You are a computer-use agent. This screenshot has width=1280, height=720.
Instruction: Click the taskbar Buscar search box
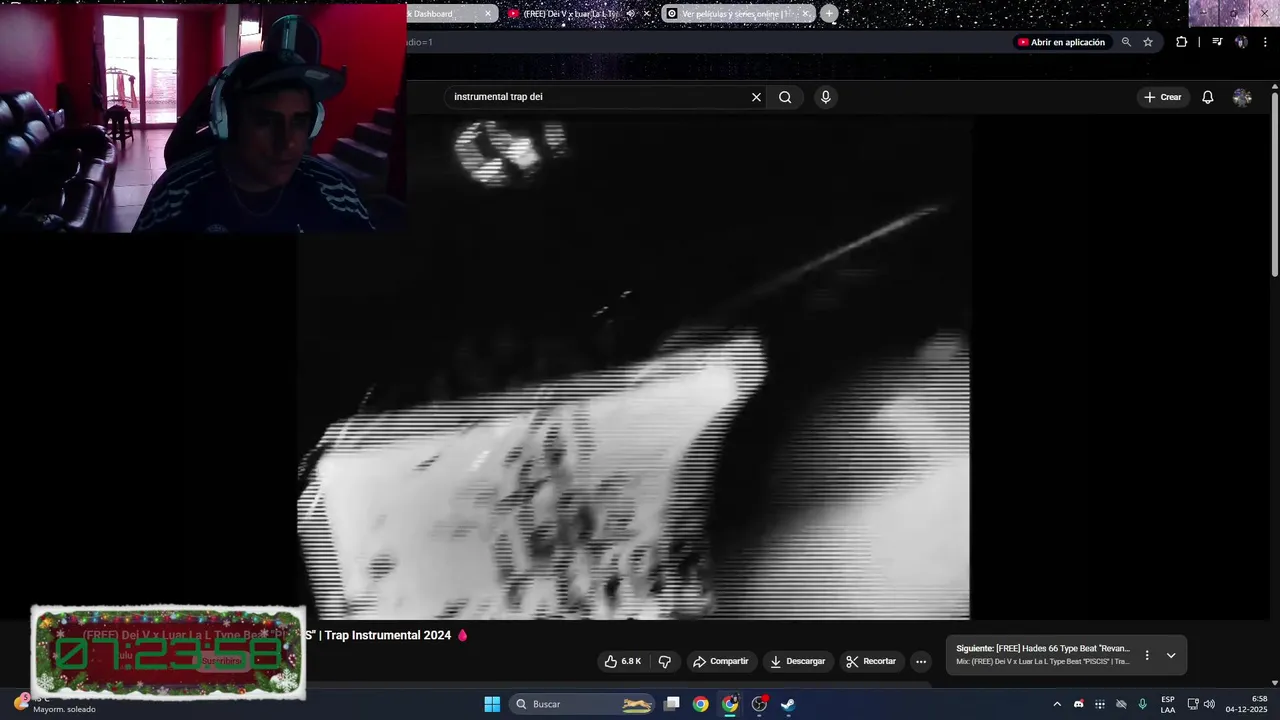(583, 704)
